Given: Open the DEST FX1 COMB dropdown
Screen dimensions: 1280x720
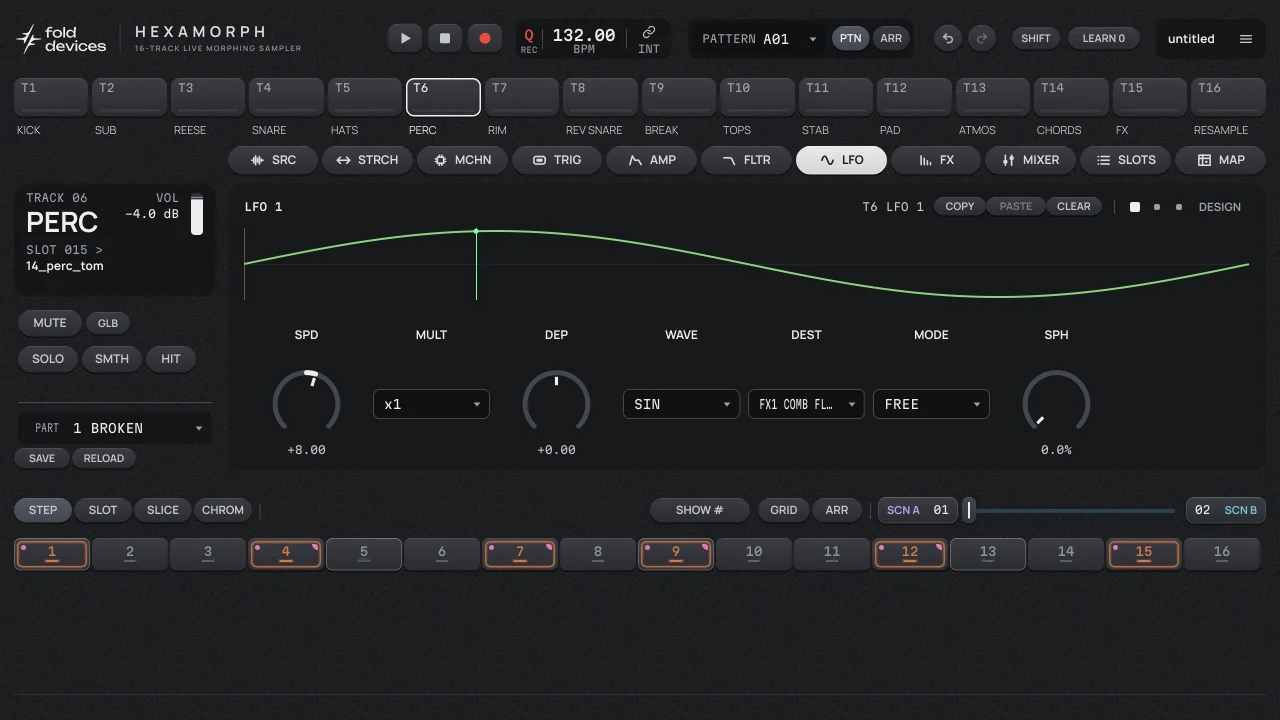Looking at the screenshot, I should point(806,404).
